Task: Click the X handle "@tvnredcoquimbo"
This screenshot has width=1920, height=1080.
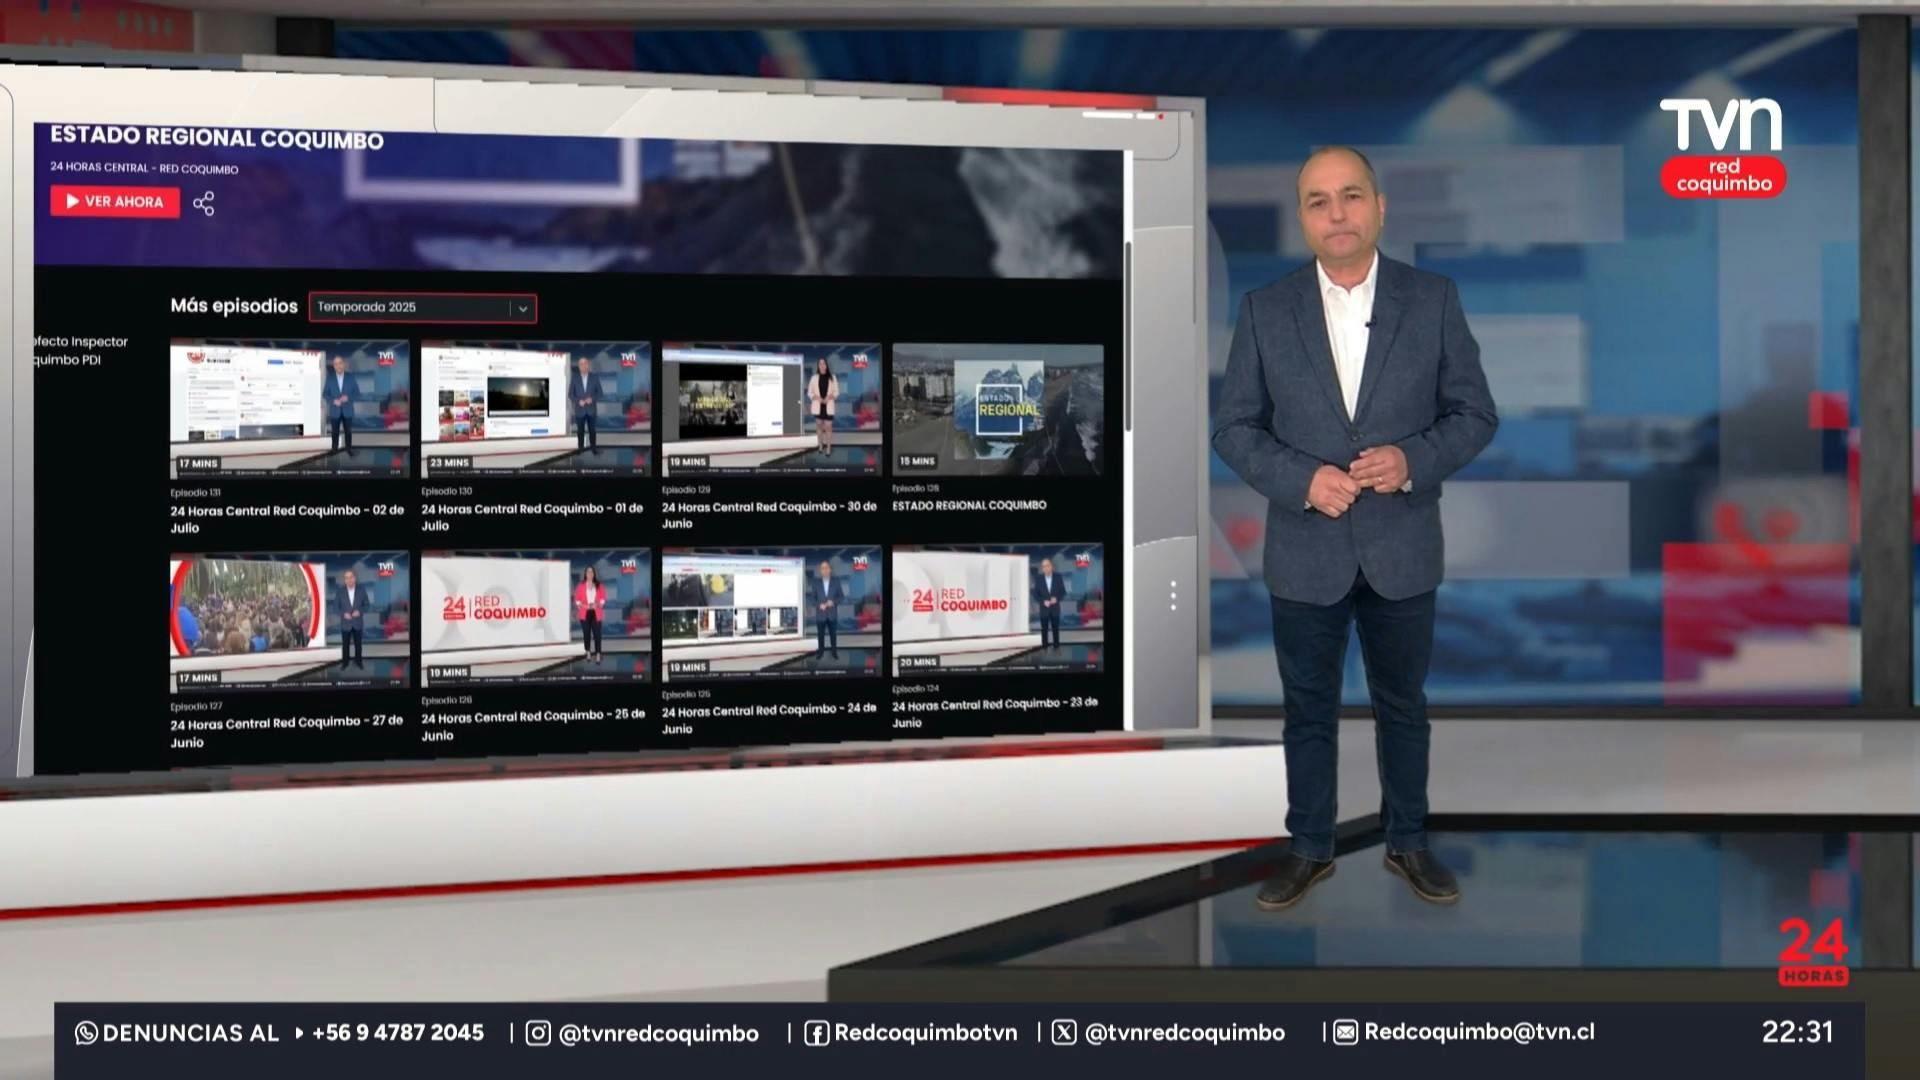Action: 1184,1032
